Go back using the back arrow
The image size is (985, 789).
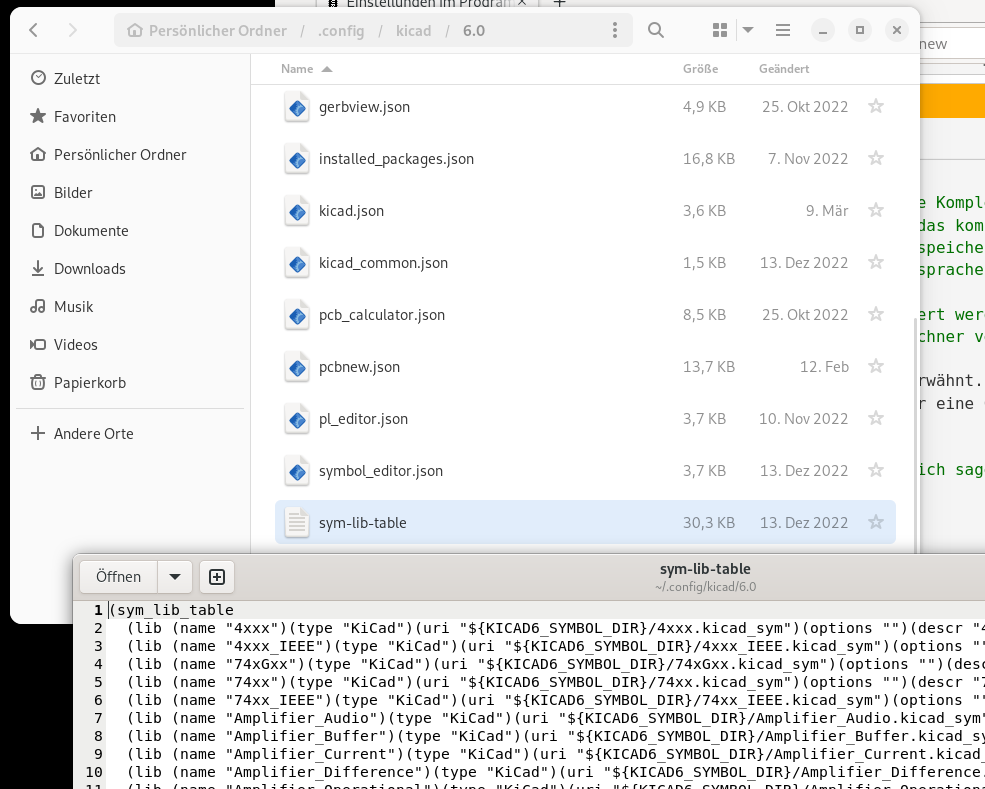click(x=34, y=30)
